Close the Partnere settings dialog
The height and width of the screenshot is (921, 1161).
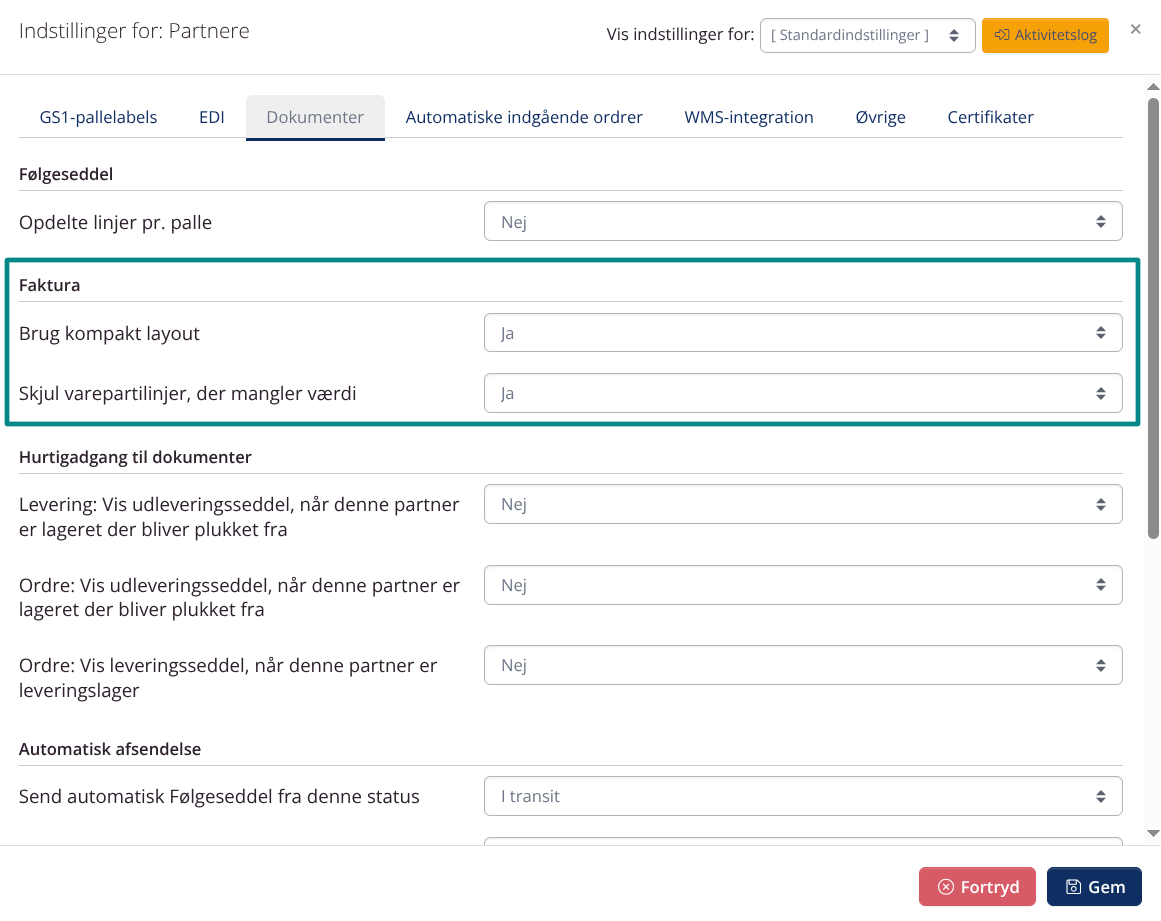click(1135, 29)
